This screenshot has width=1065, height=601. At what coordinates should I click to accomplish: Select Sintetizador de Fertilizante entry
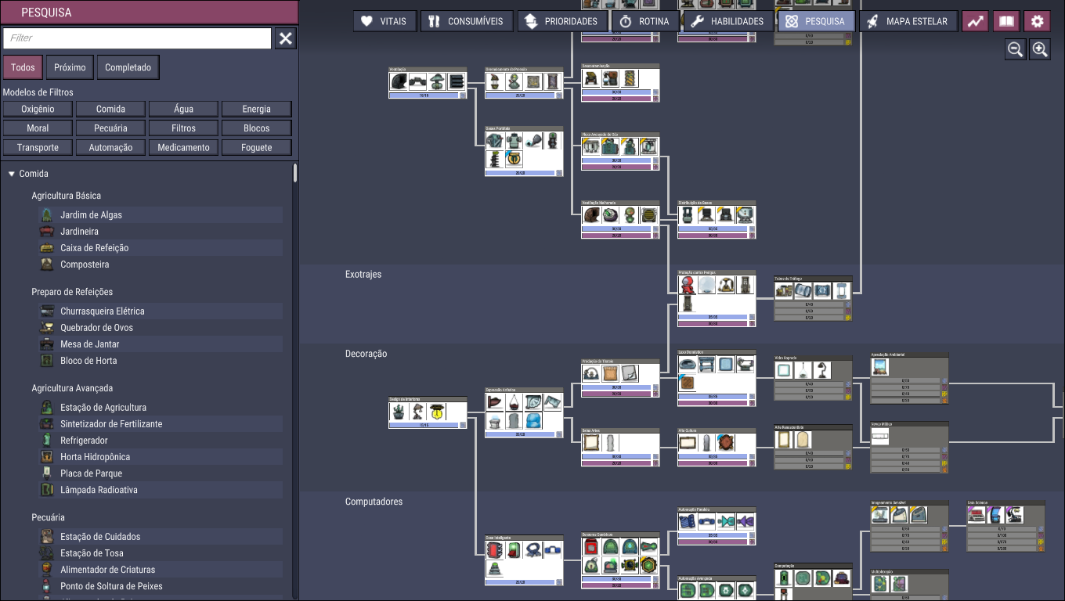click(x=160, y=424)
